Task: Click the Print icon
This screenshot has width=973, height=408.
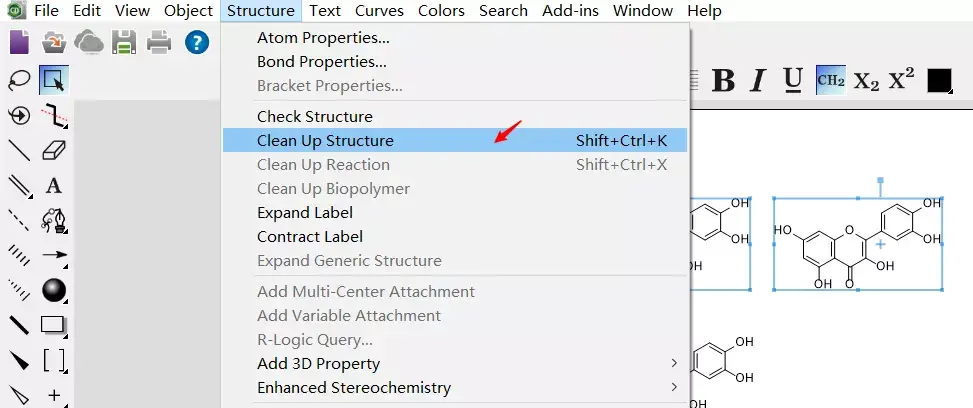Action: [x=159, y=42]
